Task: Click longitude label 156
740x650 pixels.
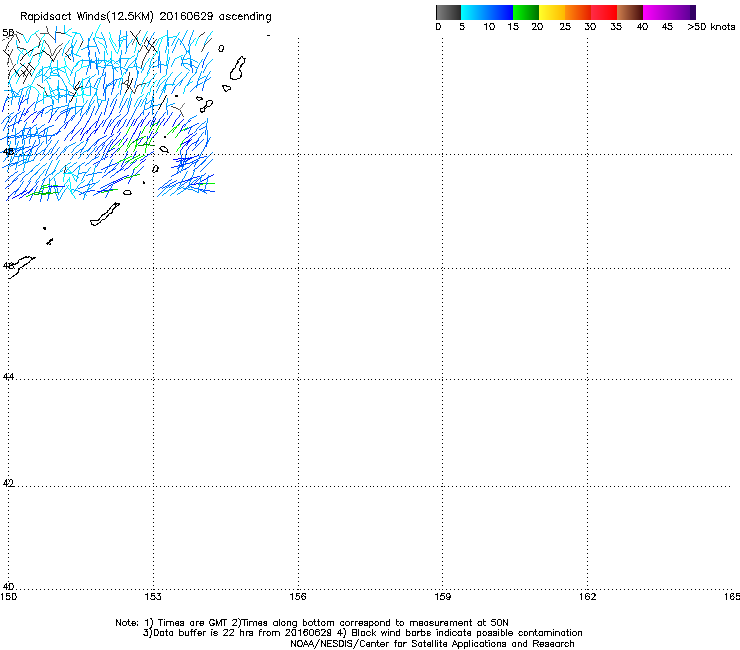Action: (298, 597)
